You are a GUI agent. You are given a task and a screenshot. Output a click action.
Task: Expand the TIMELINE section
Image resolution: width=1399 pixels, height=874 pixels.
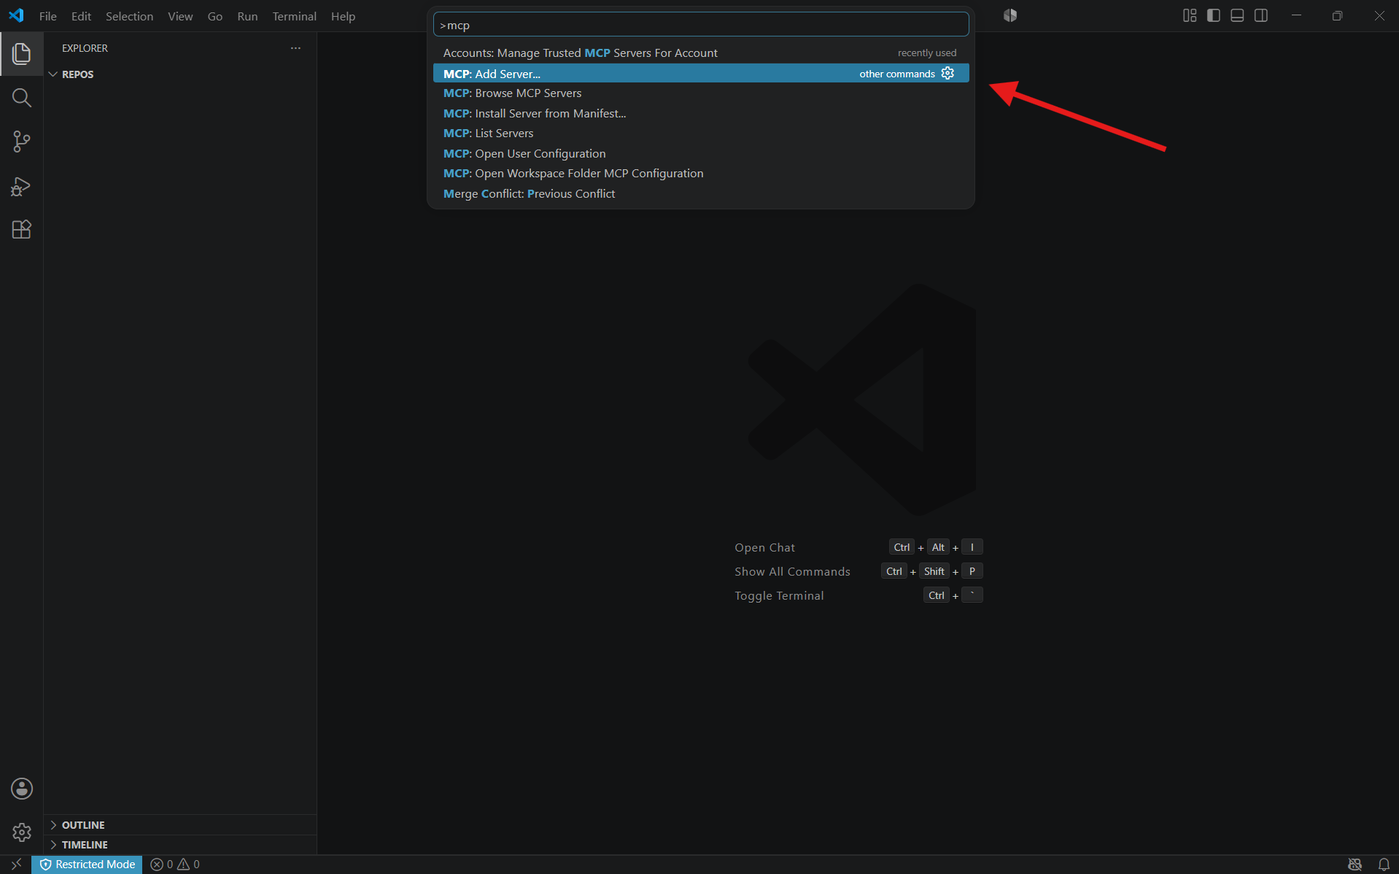180,845
